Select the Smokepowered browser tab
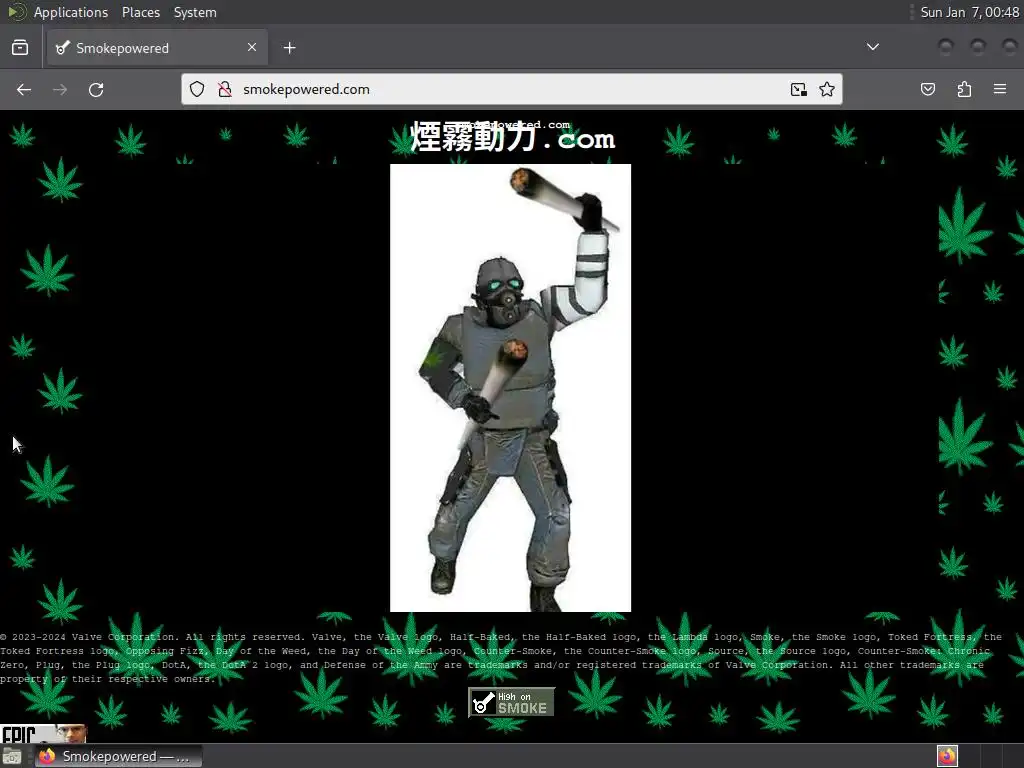 coord(157,48)
